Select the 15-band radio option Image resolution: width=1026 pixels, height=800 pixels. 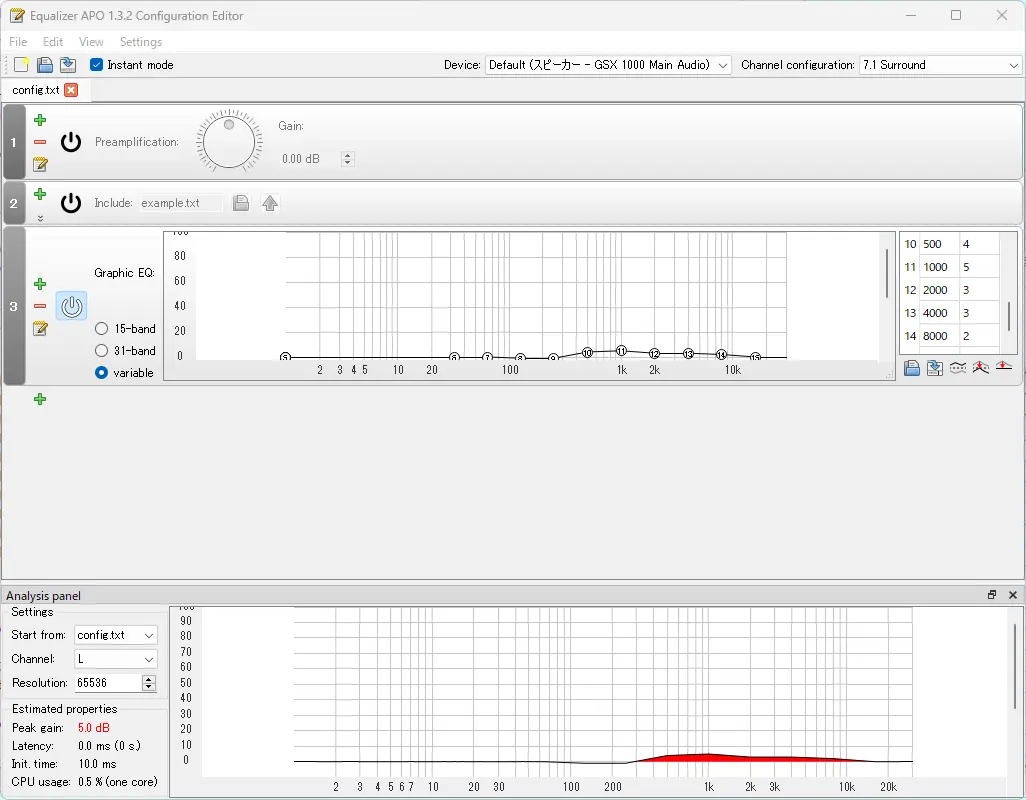click(102, 329)
